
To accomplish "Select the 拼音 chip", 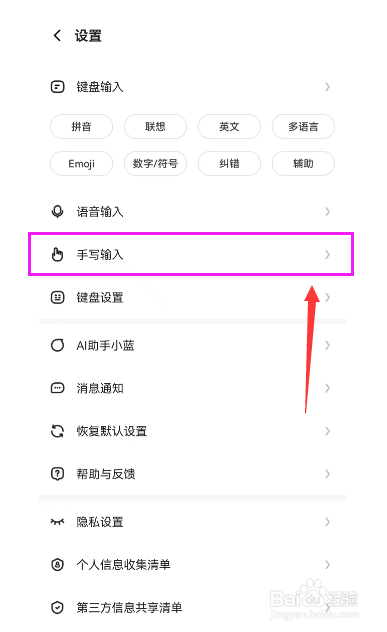I will (x=81, y=127).
